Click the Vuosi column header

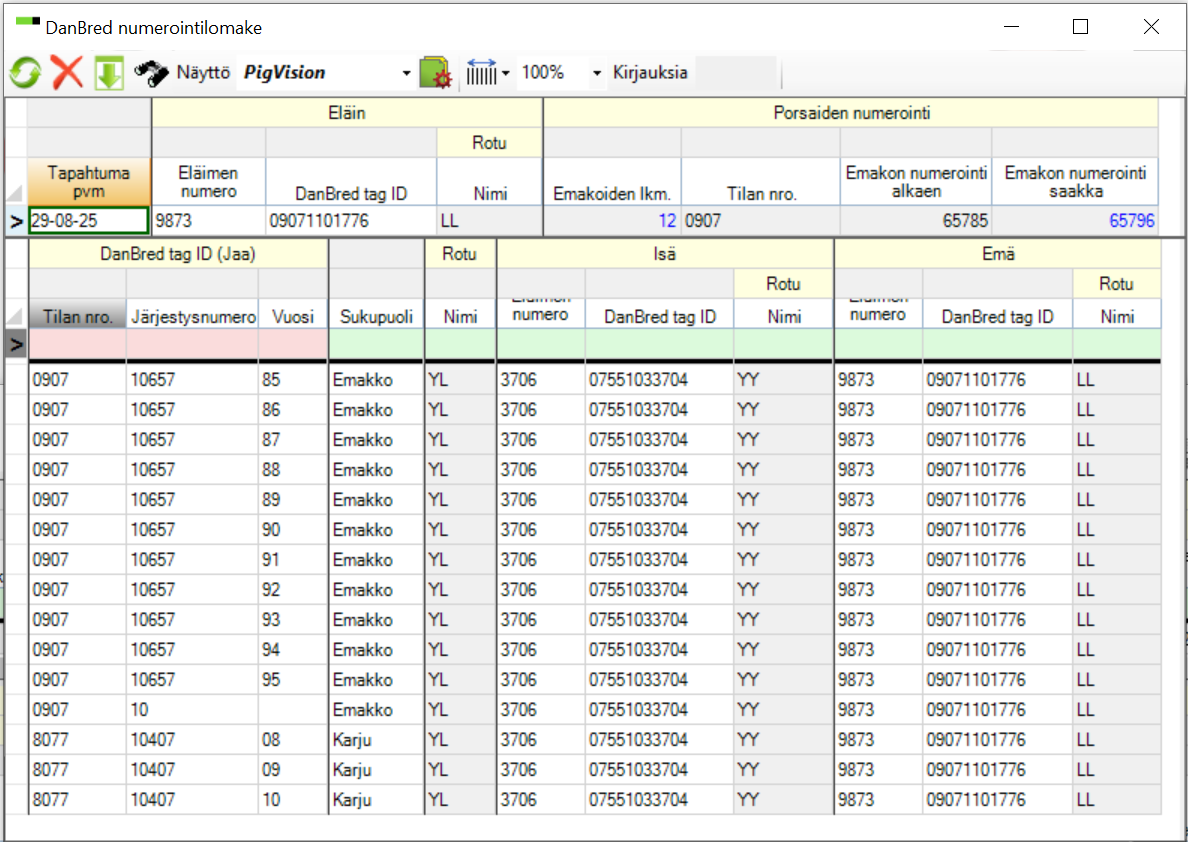[293, 314]
